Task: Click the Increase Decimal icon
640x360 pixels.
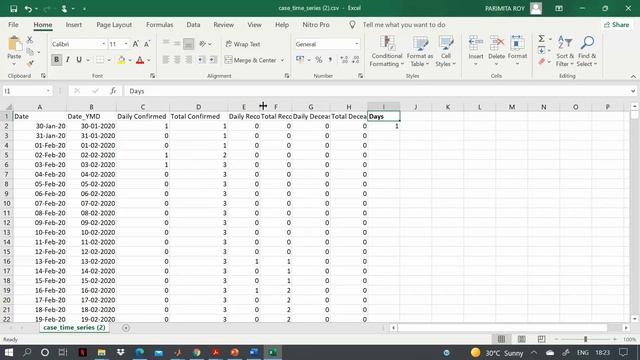Action: pos(344,60)
